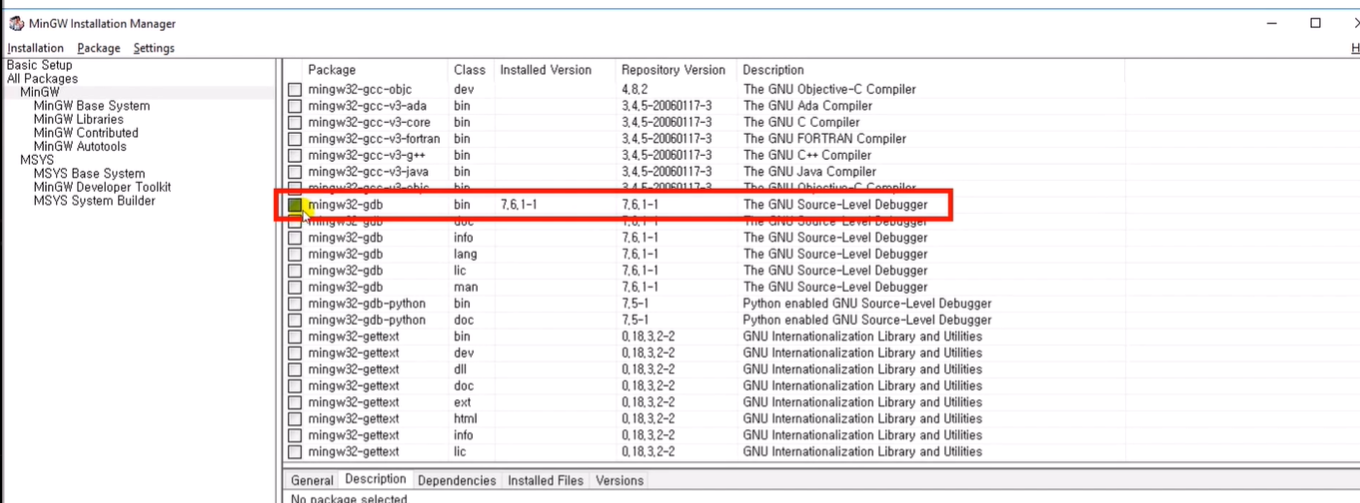Mark checkbox for mingw32-gettext dll package
Image resolution: width=1360 pixels, height=503 pixels.
click(x=295, y=370)
